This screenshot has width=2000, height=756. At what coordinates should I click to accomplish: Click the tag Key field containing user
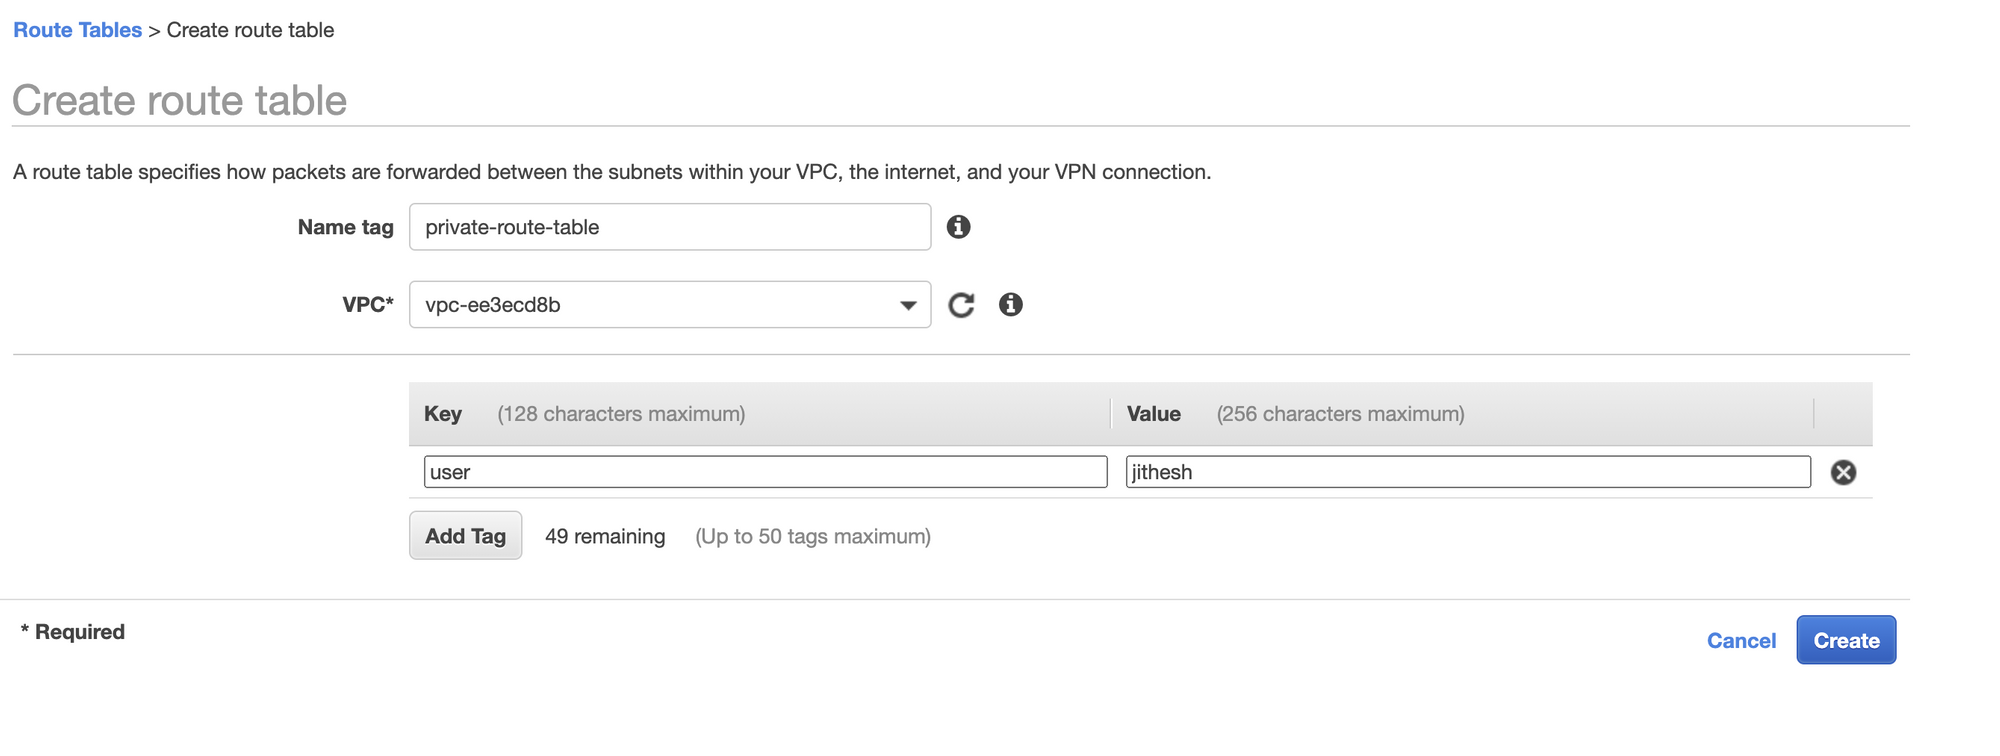point(765,472)
